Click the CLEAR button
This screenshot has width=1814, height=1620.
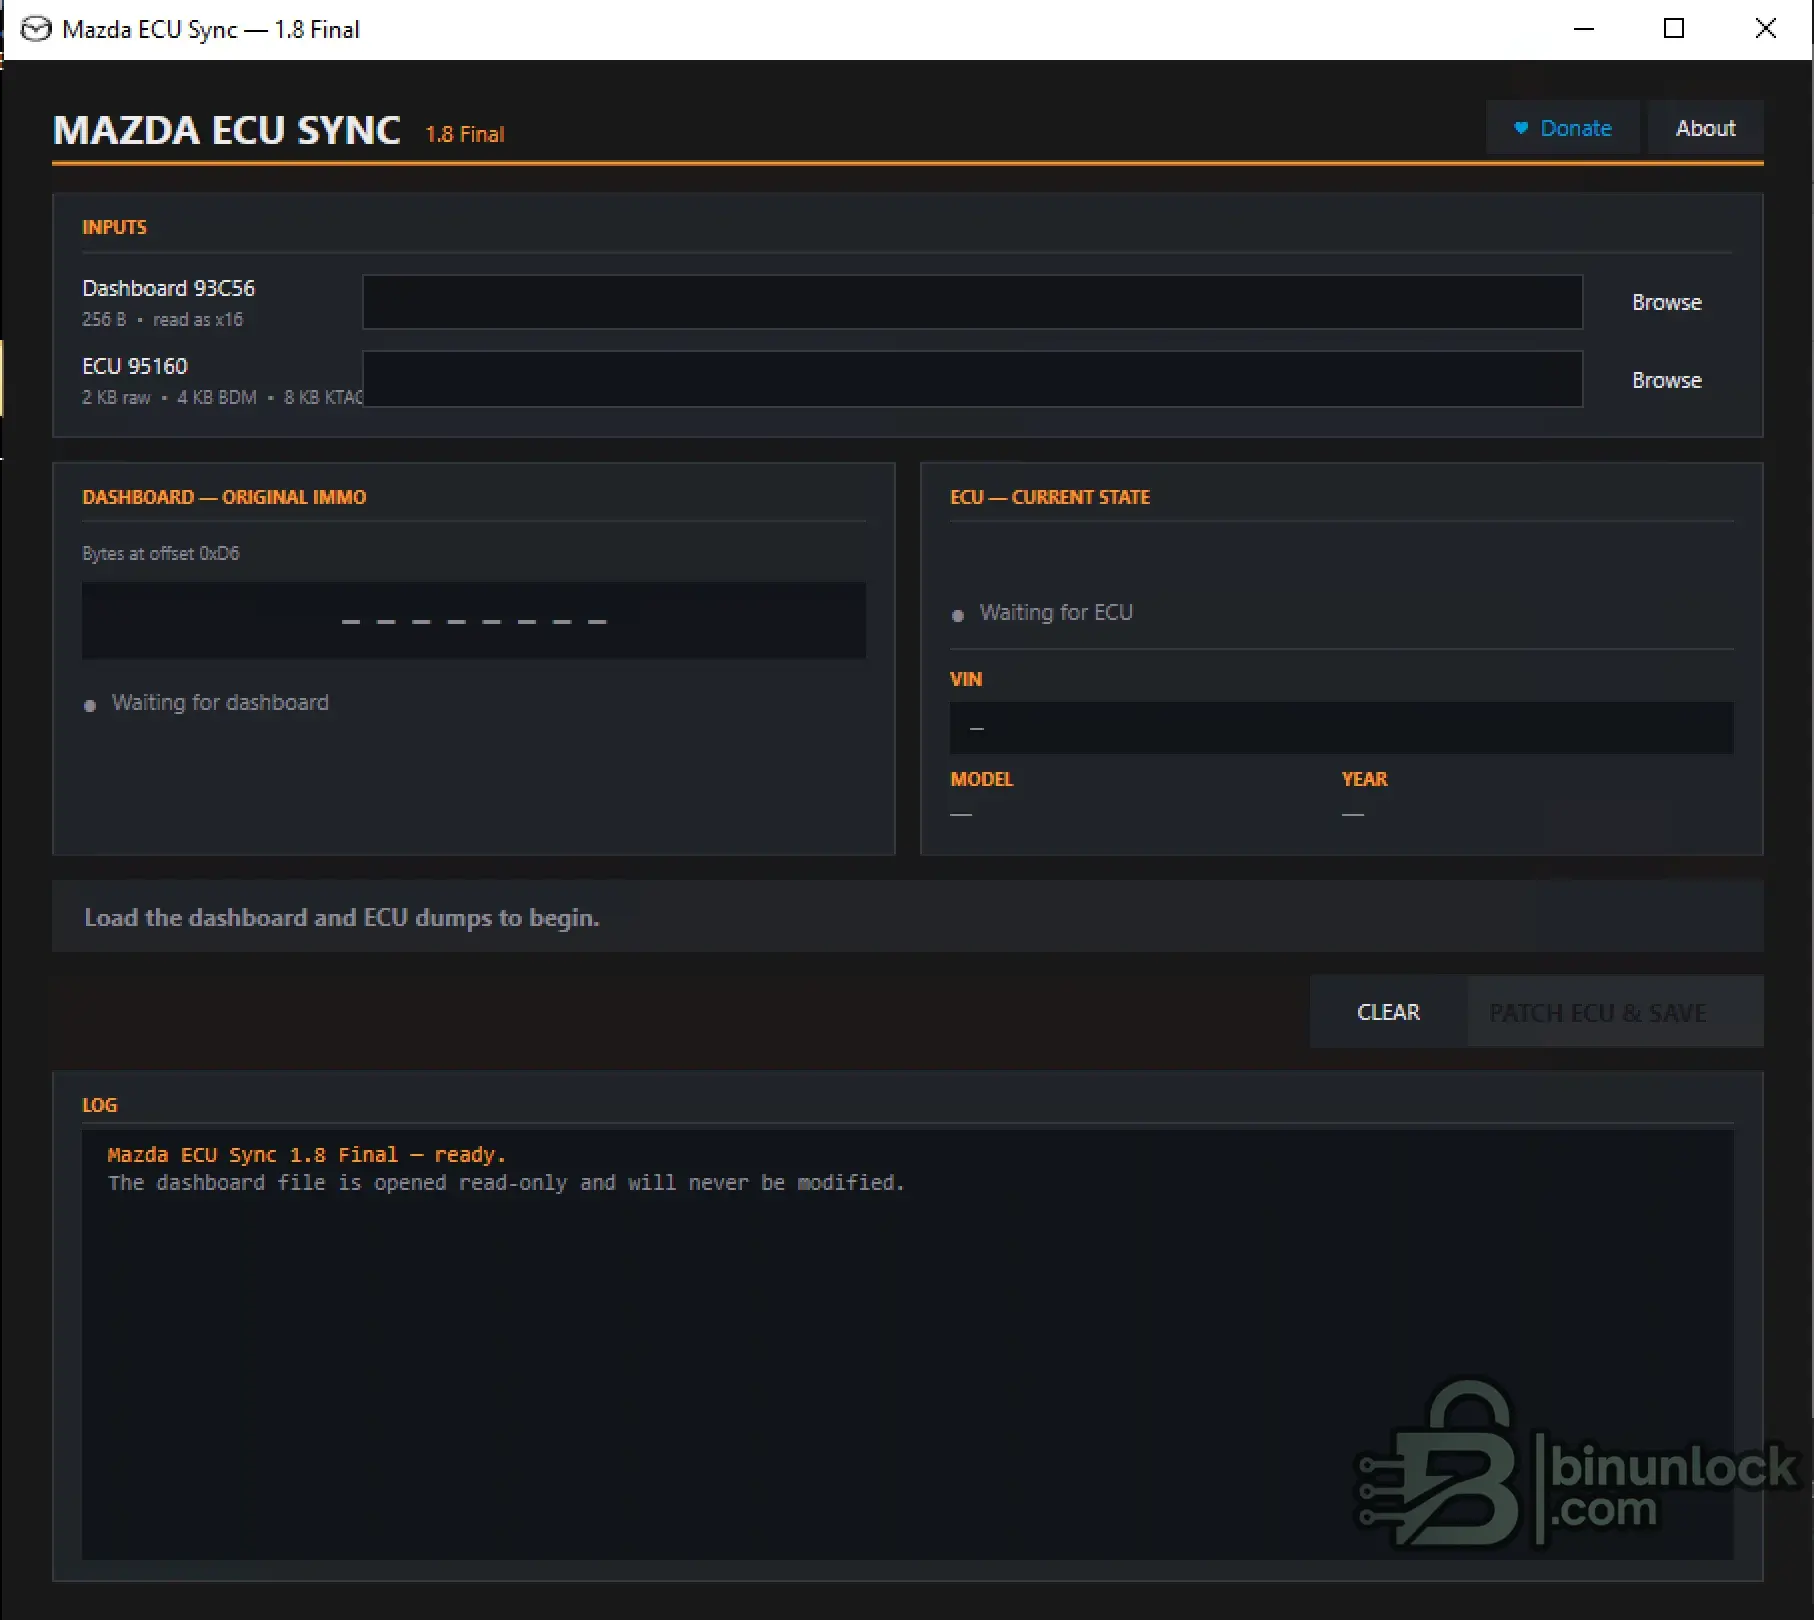tap(1388, 1012)
